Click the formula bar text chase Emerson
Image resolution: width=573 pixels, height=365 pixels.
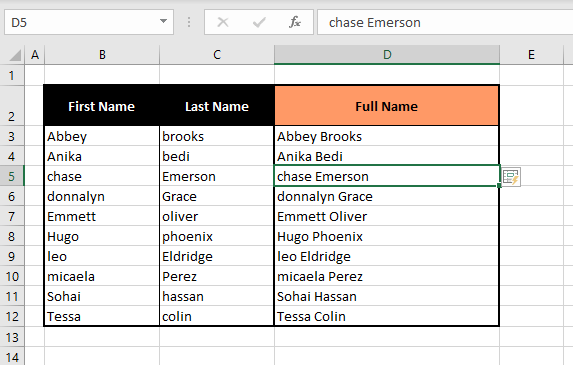375,23
